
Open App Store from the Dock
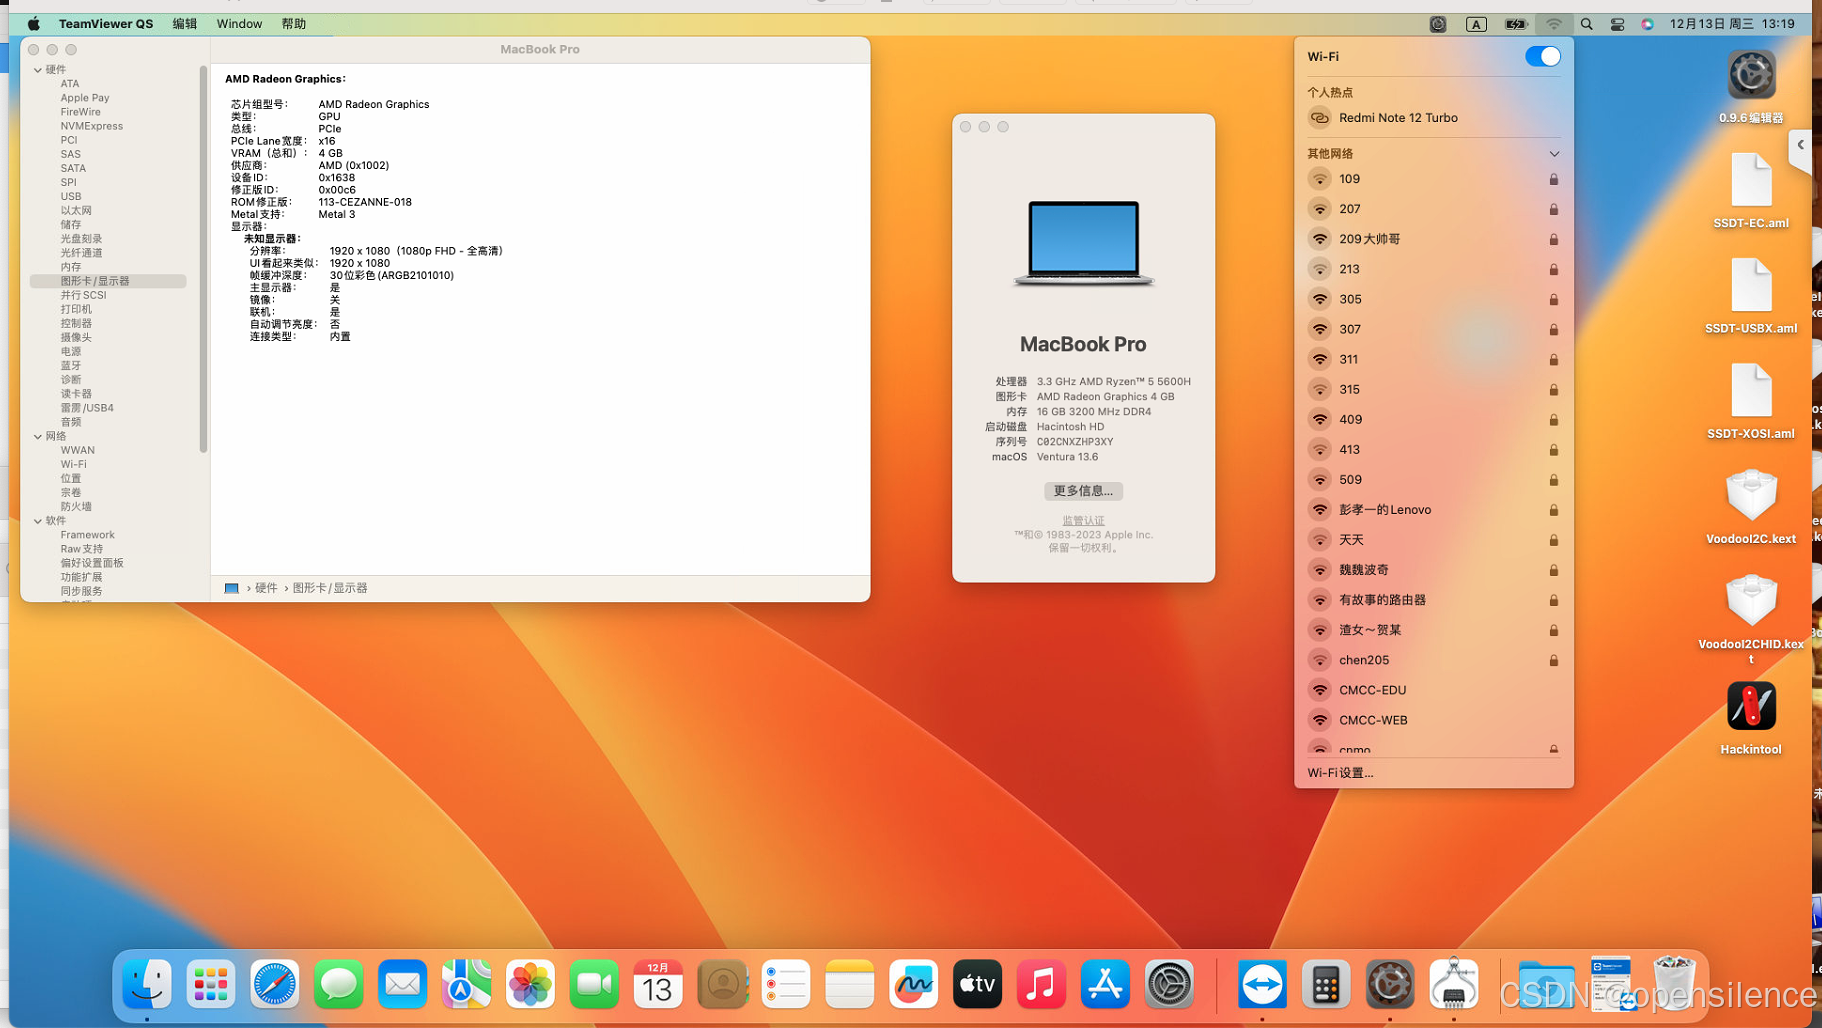pyautogui.click(x=1106, y=985)
